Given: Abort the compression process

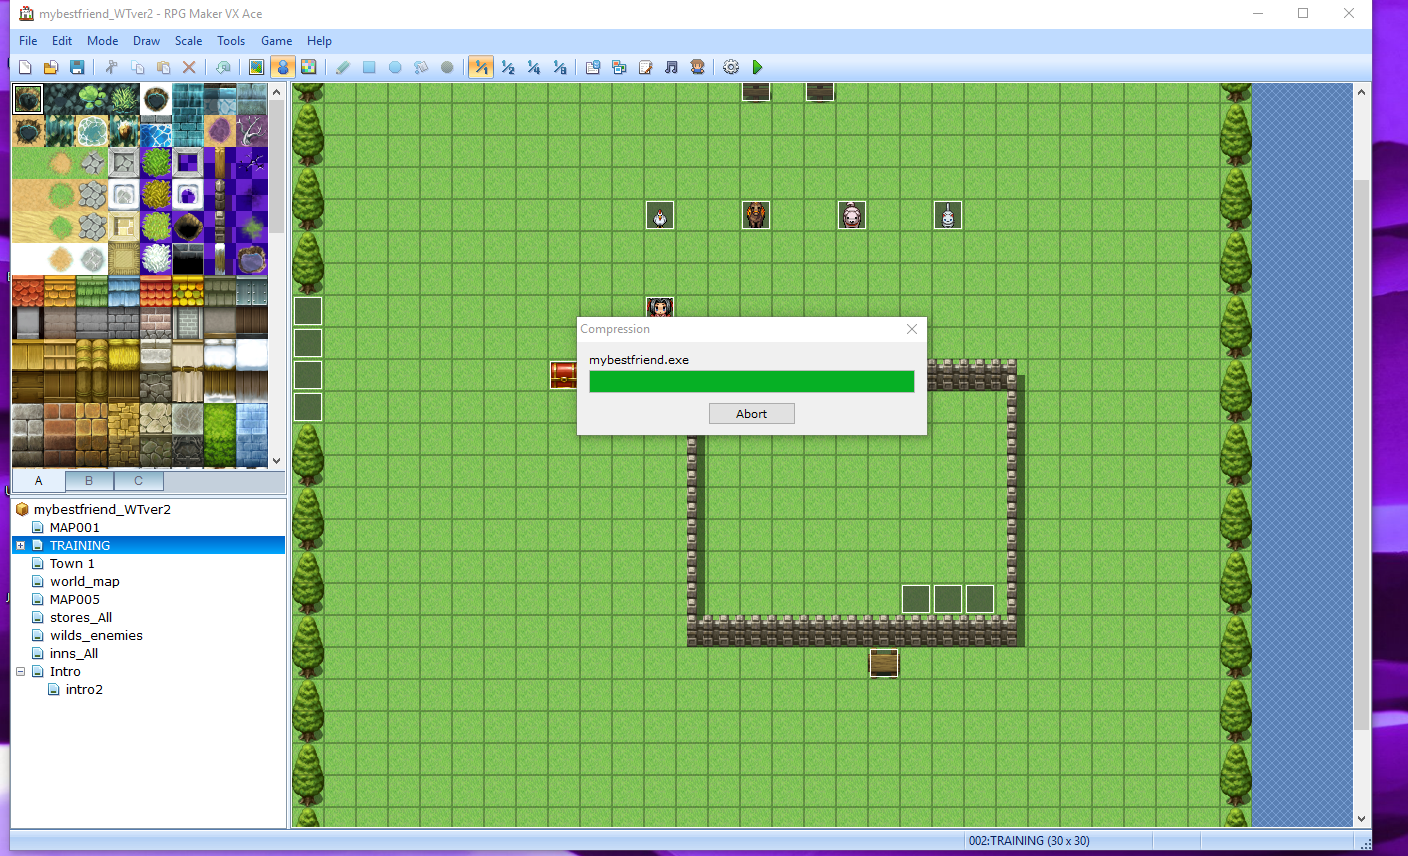Looking at the screenshot, I should pyautogui.click(x=752, y=414).
